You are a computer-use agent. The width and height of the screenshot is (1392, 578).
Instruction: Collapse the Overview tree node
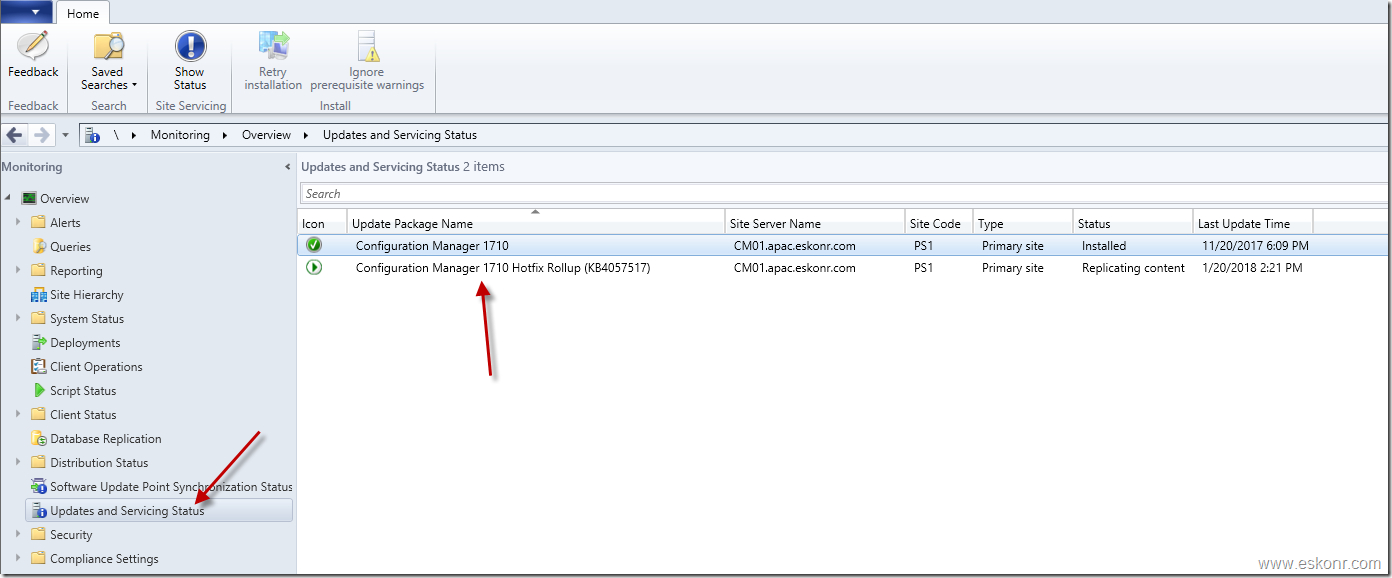[x=8, y=198]
